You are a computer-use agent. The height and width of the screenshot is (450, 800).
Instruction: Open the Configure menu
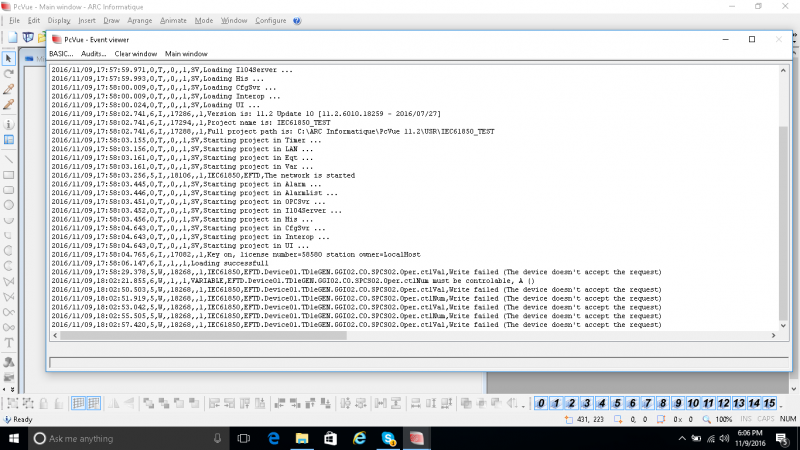pos(270,21)
